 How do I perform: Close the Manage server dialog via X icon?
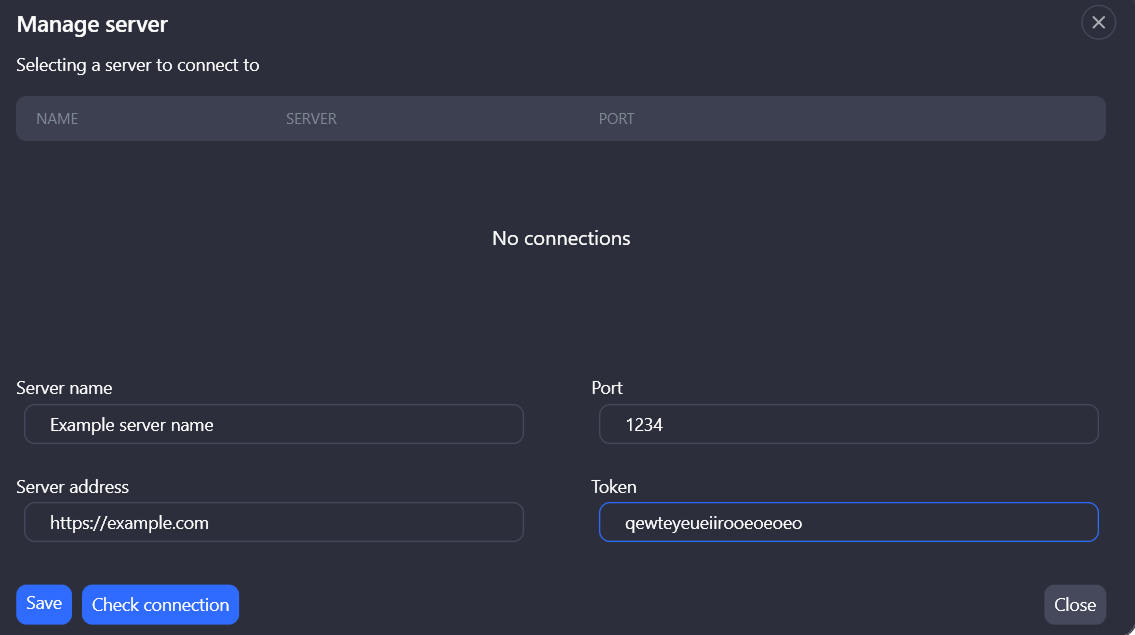1098,22
